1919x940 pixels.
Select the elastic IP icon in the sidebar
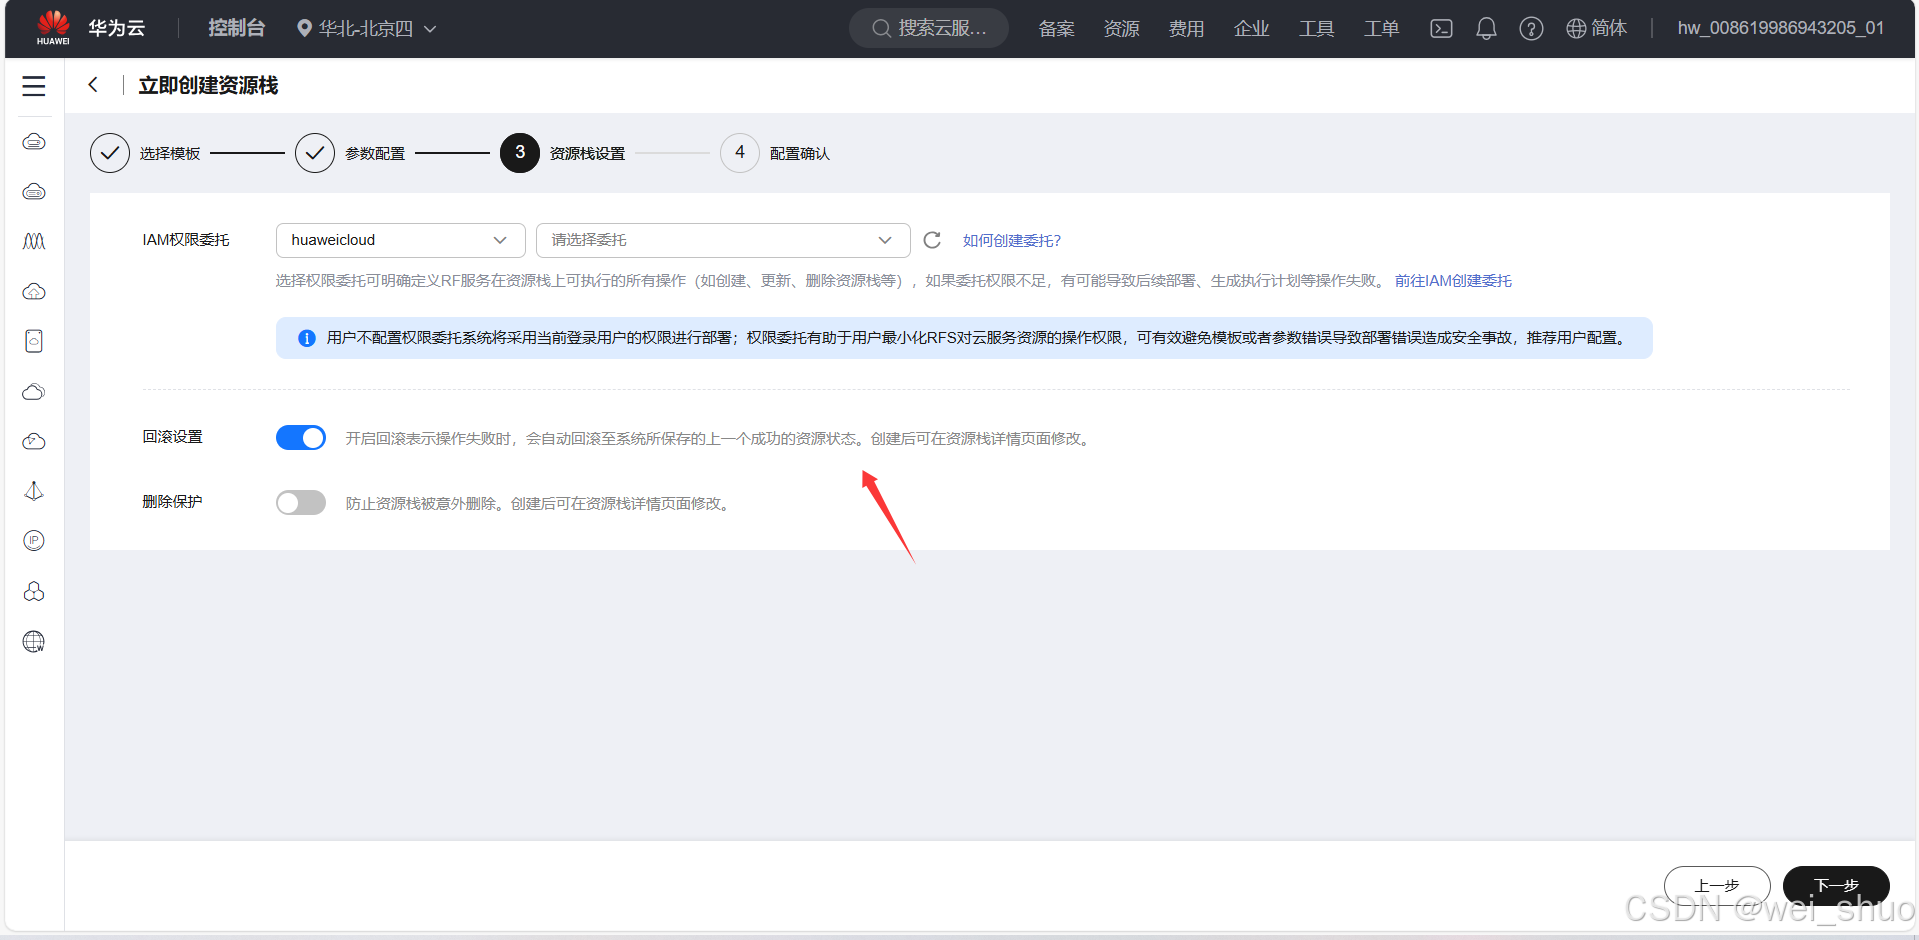(x=33, y=541)
